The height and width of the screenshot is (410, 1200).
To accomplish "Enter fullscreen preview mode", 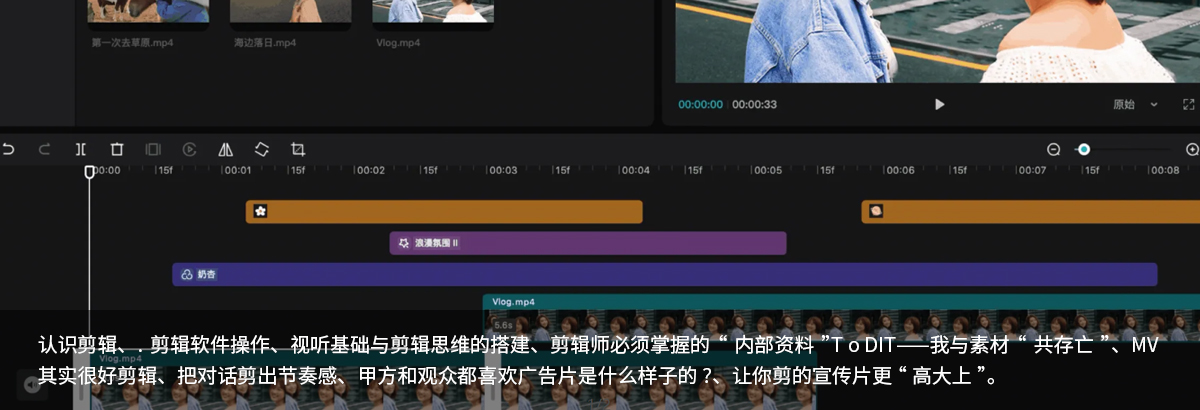I will [1189, 104].
